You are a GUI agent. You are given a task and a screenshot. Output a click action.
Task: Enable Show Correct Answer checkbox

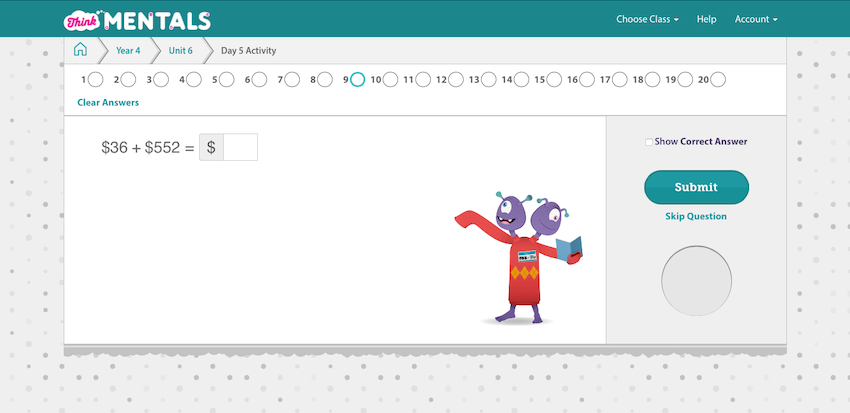click(649, 142)
